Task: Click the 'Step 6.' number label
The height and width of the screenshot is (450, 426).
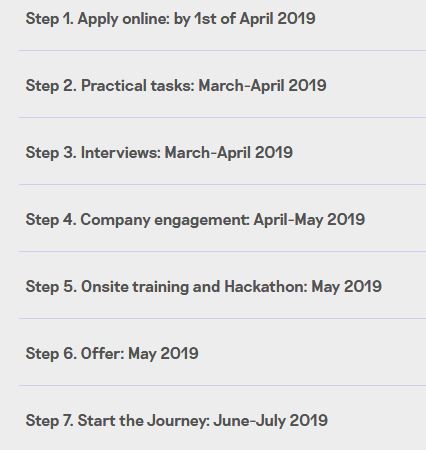Action: click(51, 353)
